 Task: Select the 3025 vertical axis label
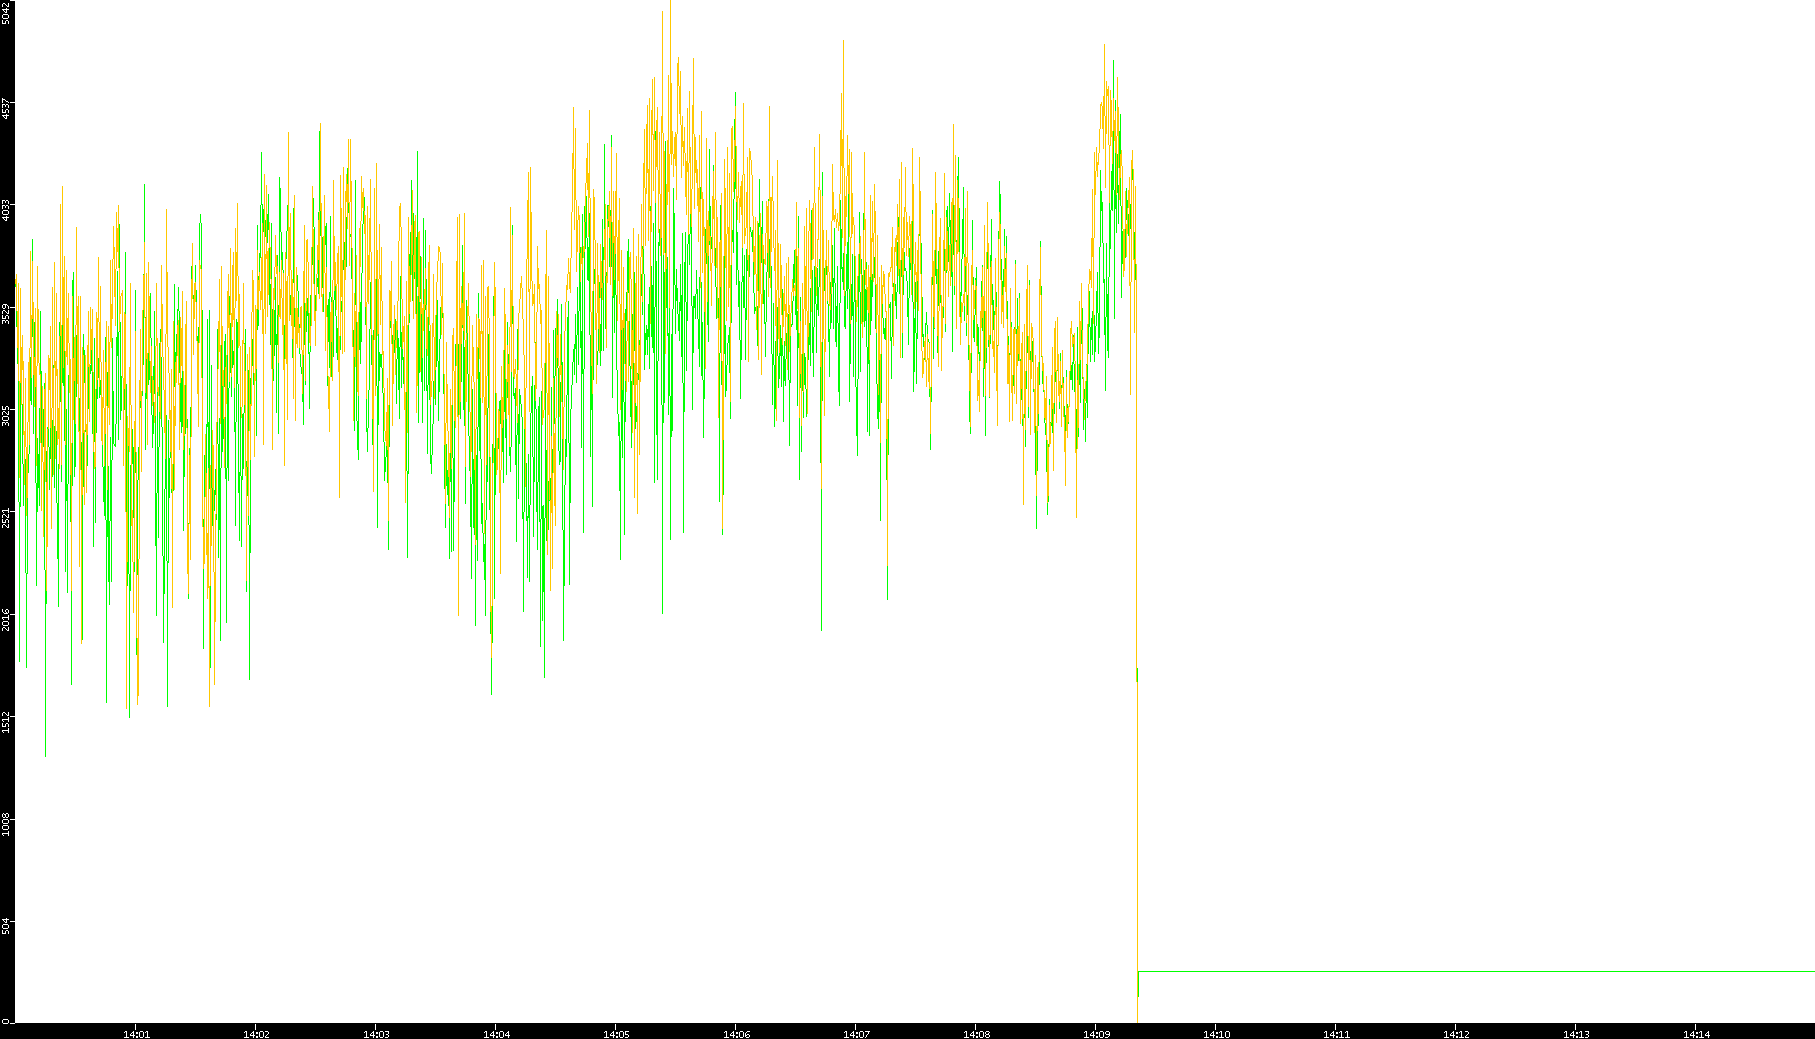(x=6, y=415)
